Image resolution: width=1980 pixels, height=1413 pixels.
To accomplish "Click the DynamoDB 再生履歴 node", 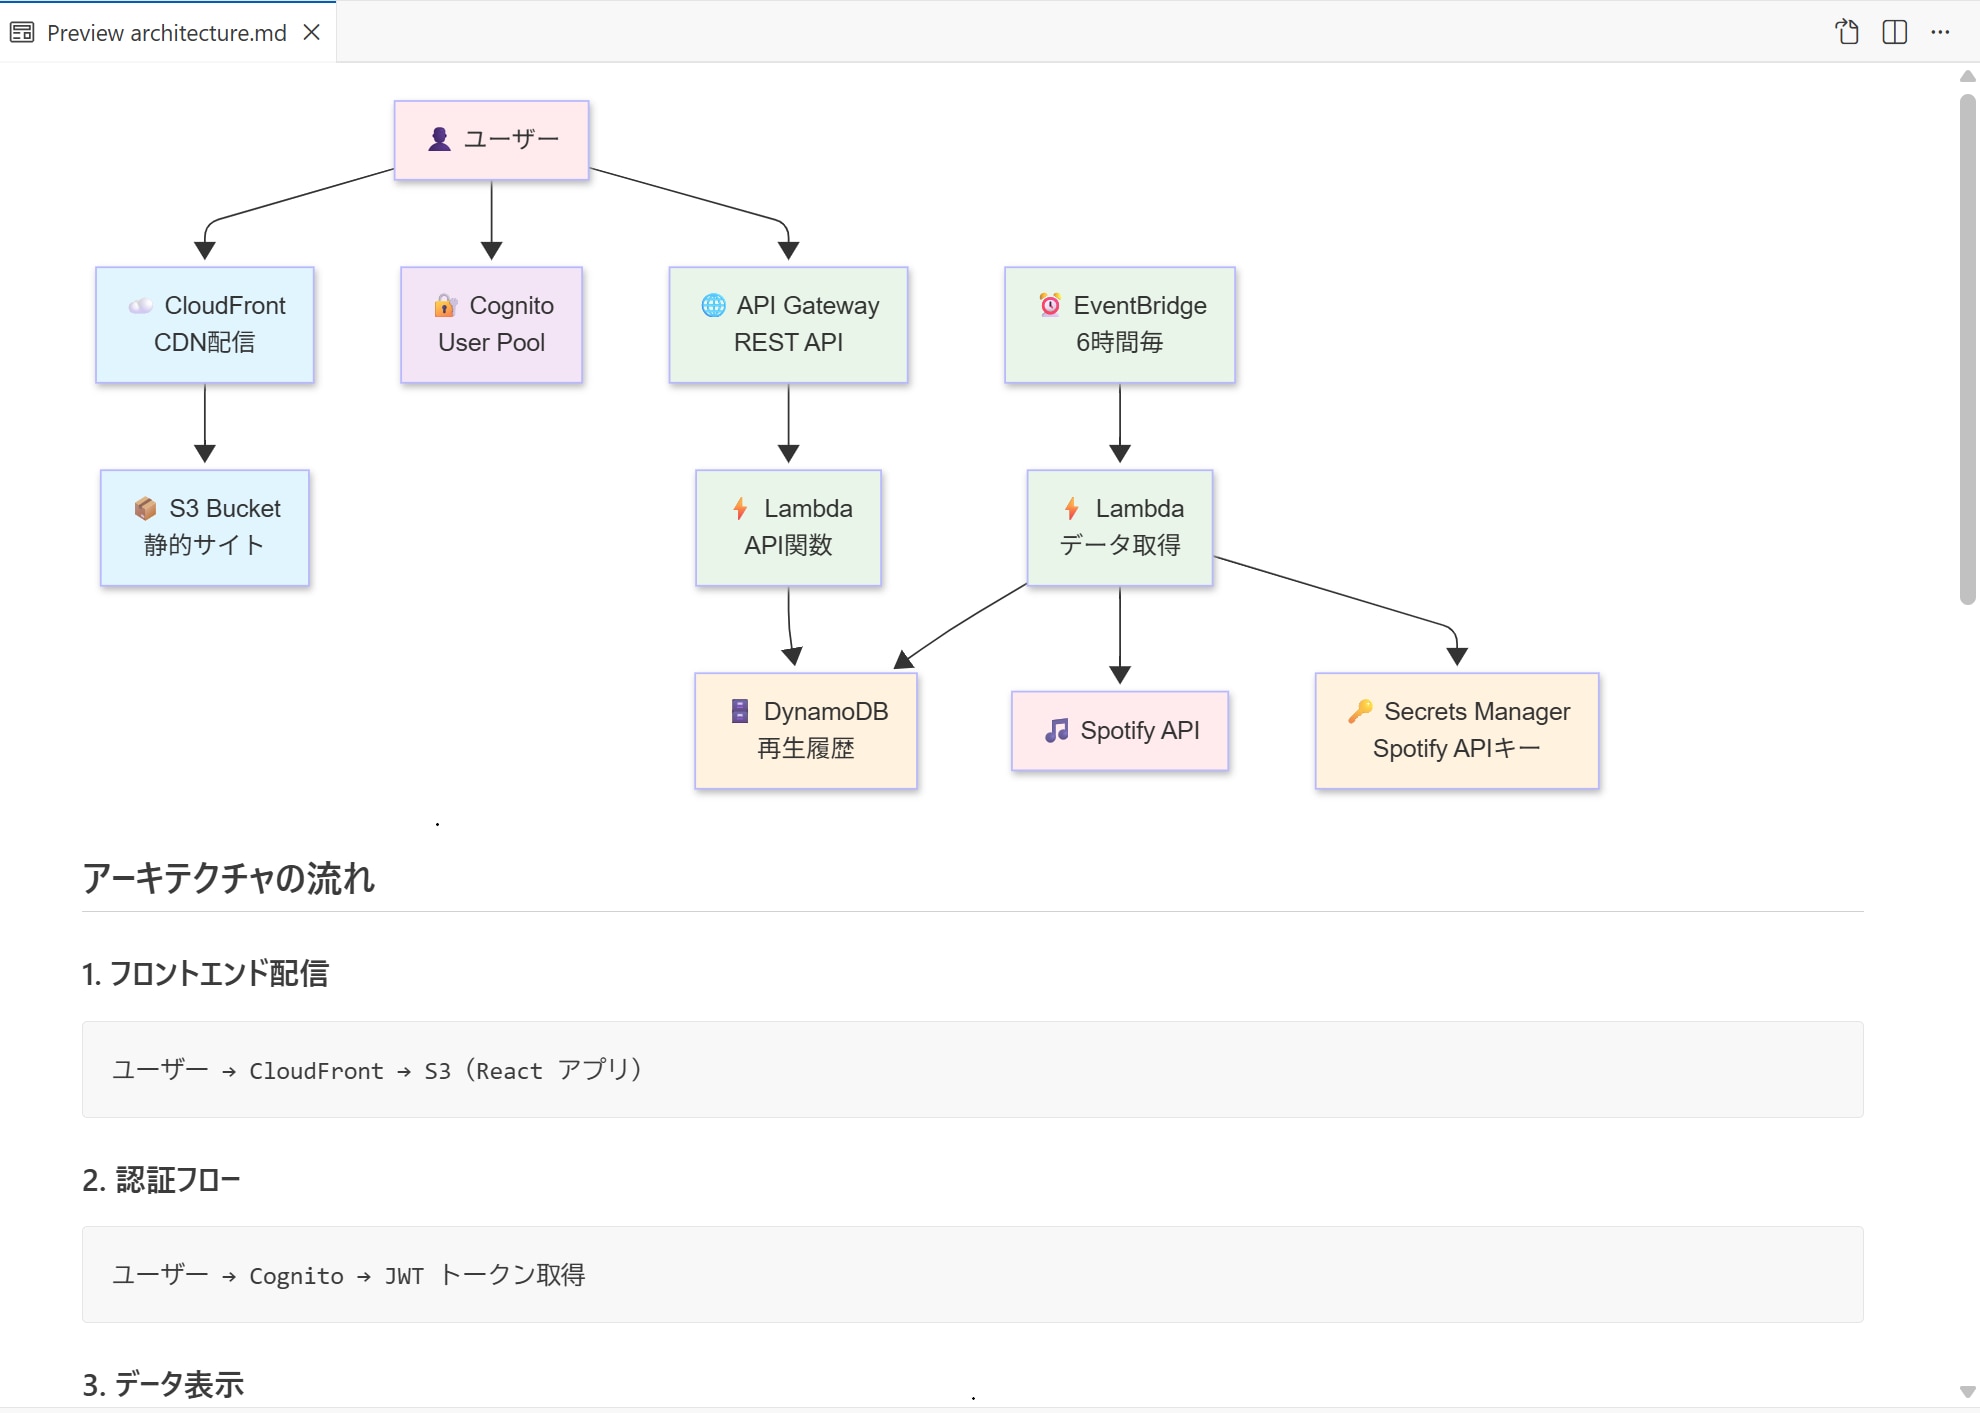I will pyautogui.click(x=806, y=730).
